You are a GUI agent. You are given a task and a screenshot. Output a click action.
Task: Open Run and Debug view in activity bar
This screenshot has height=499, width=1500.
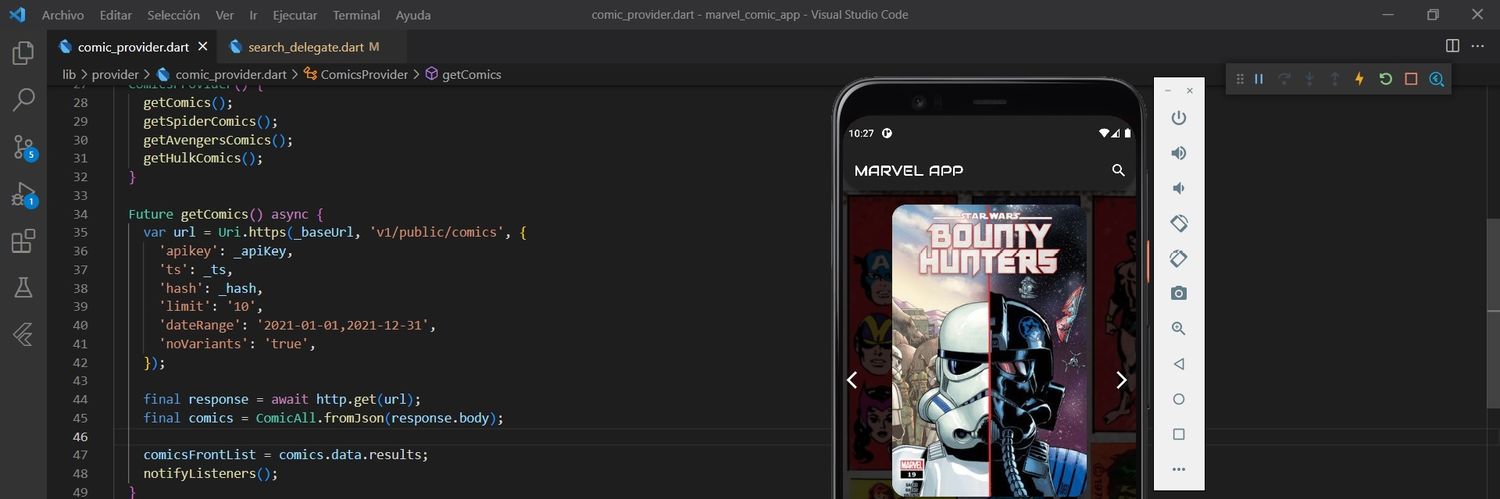point(24,195)
